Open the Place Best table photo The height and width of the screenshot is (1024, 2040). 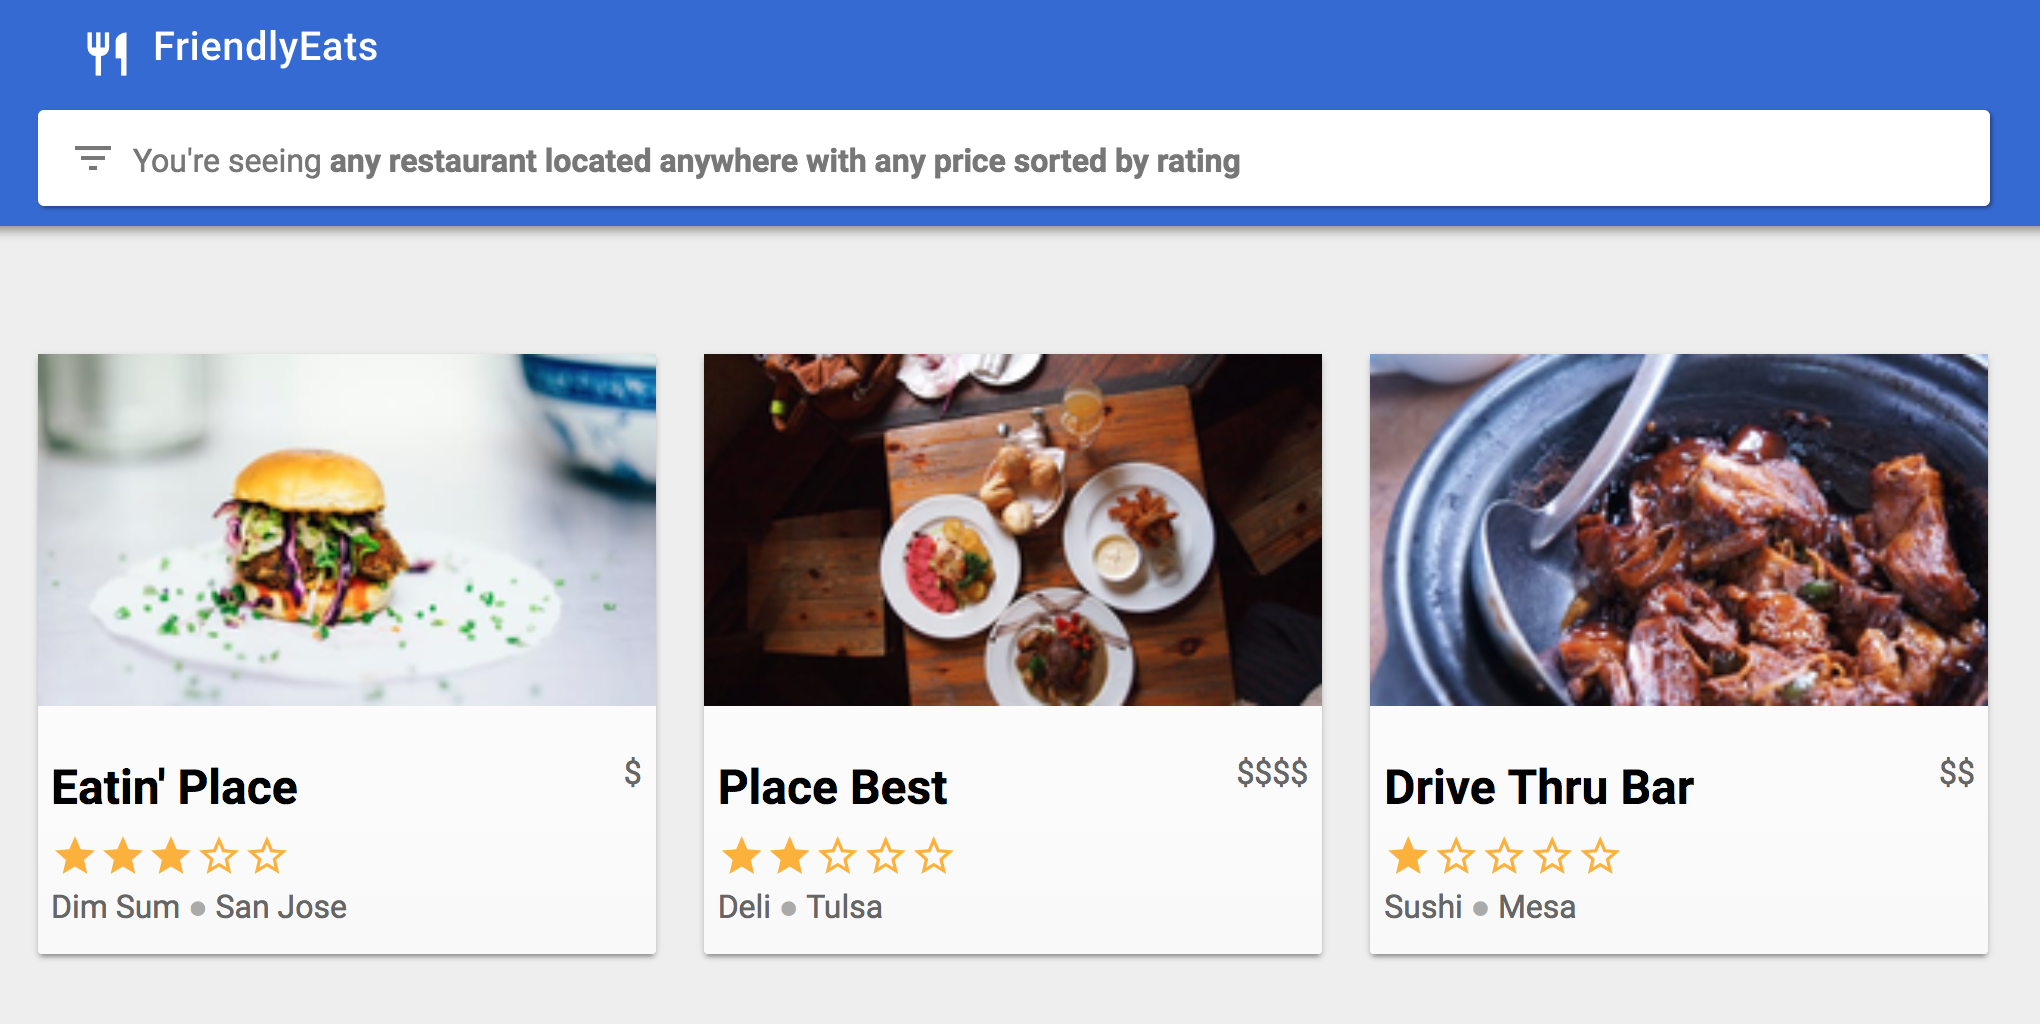click(x=1012, y=530)
